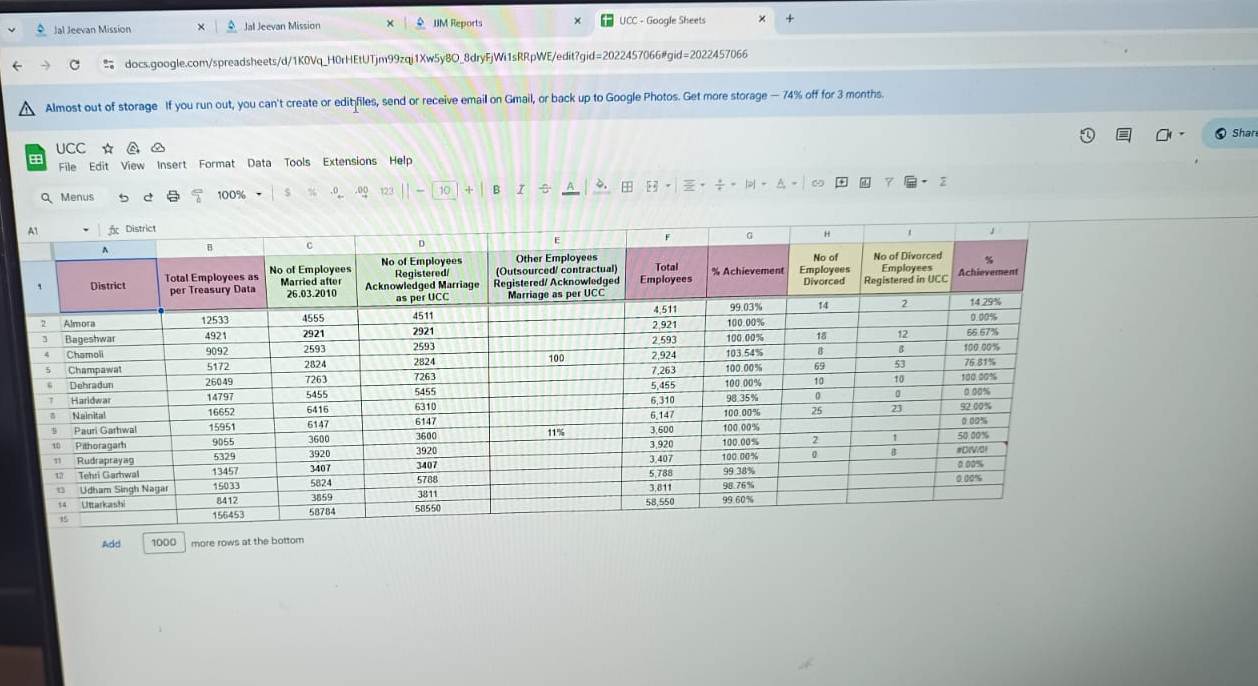Click the row count input showing 1000

(x=163, y=542)
